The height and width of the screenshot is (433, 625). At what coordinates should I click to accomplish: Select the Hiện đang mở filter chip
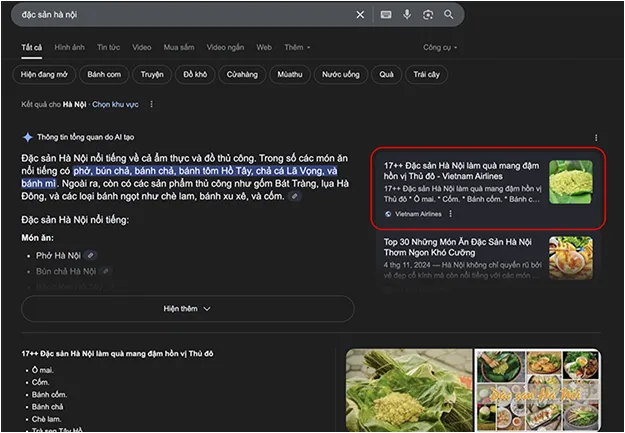44,75
